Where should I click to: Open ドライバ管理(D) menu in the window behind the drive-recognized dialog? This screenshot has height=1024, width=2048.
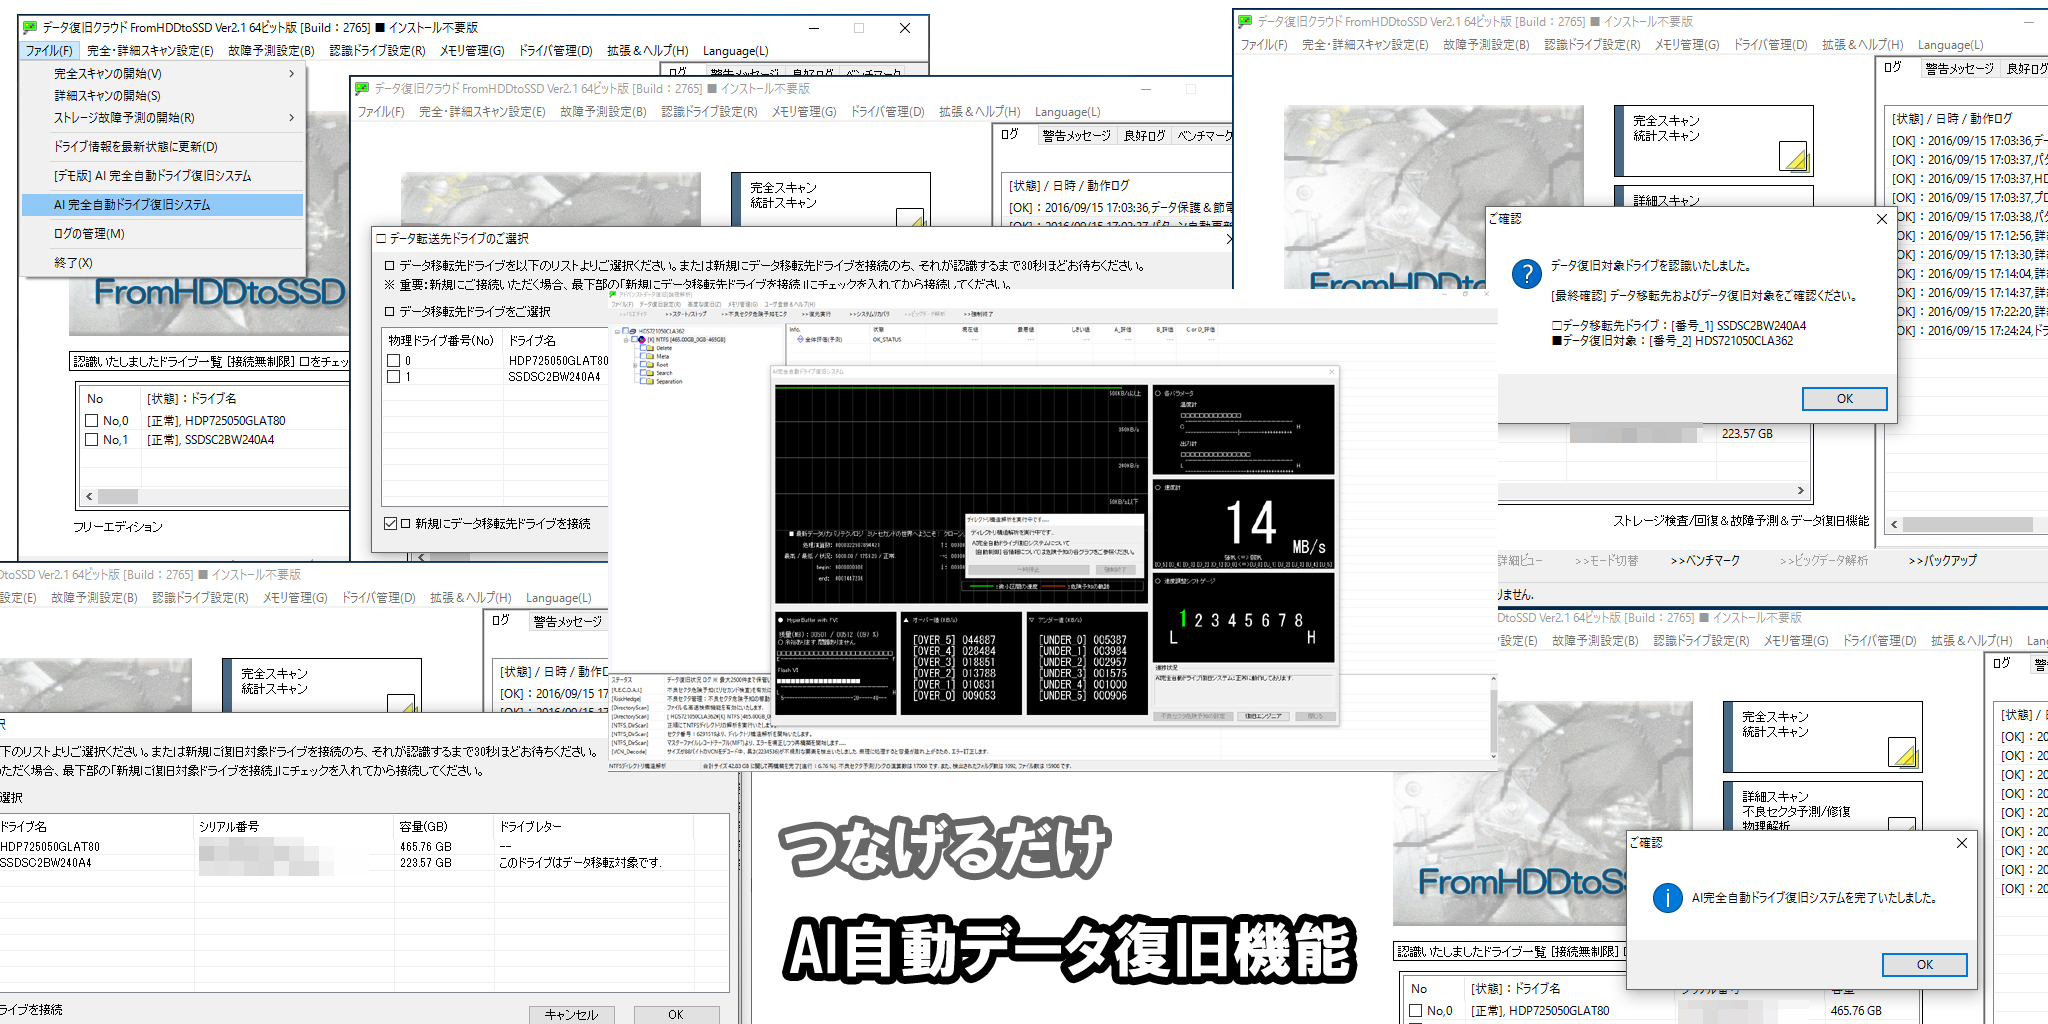click(1770, 45)
